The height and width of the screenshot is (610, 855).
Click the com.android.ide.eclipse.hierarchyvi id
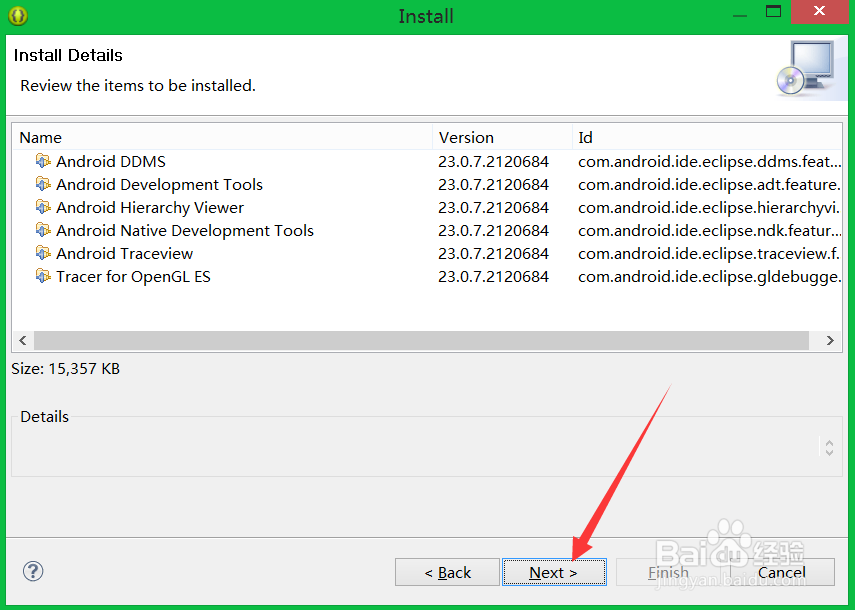point(709,207)
